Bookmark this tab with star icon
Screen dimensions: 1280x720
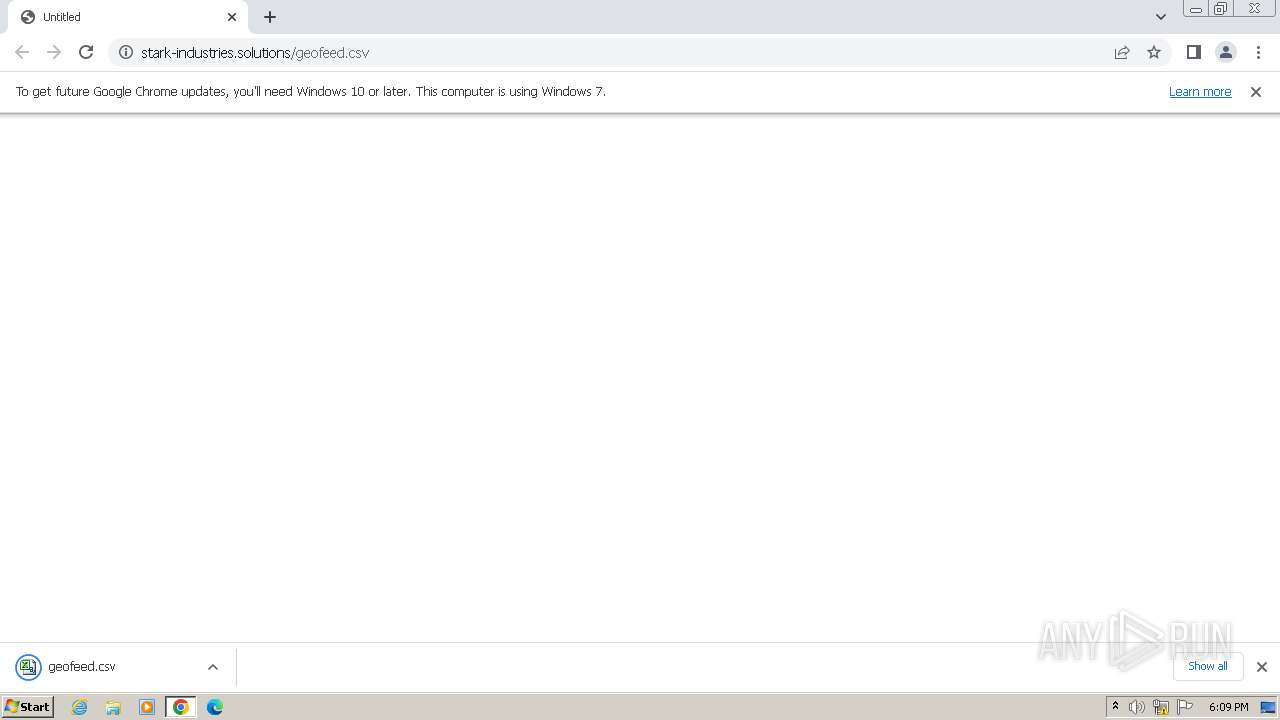pyautogui.click(x=1154, y=52)
